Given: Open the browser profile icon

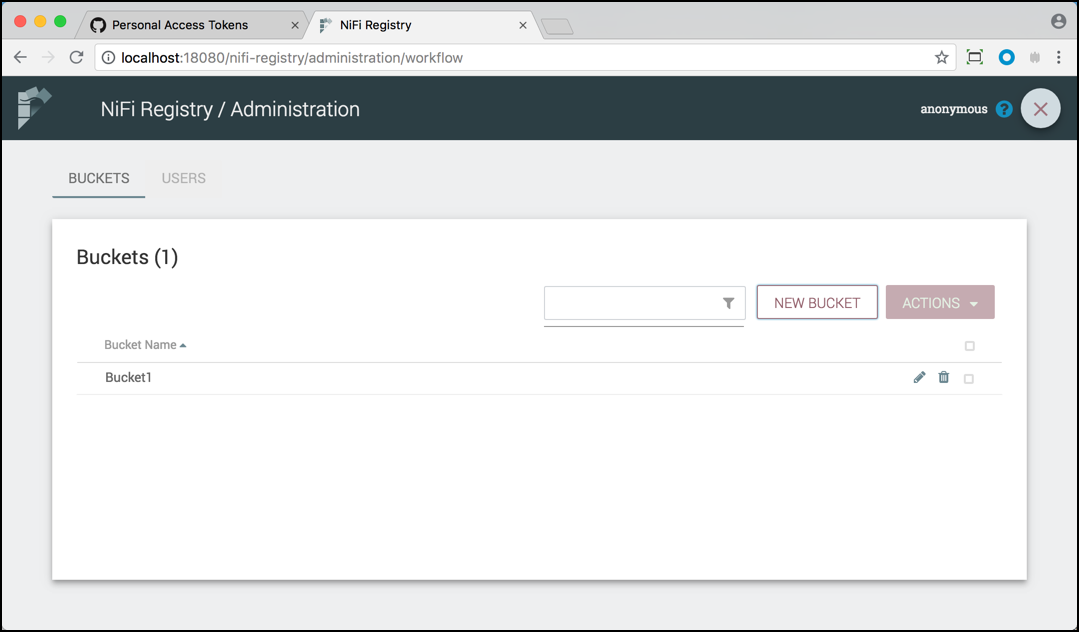Looking at the screenshot, I should pos(1057,20).
